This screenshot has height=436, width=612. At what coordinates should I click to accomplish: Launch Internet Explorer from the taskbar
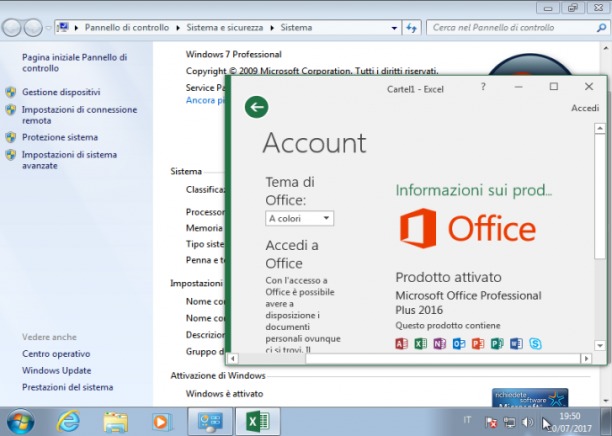pyautogui.click(x=68, y=422)
